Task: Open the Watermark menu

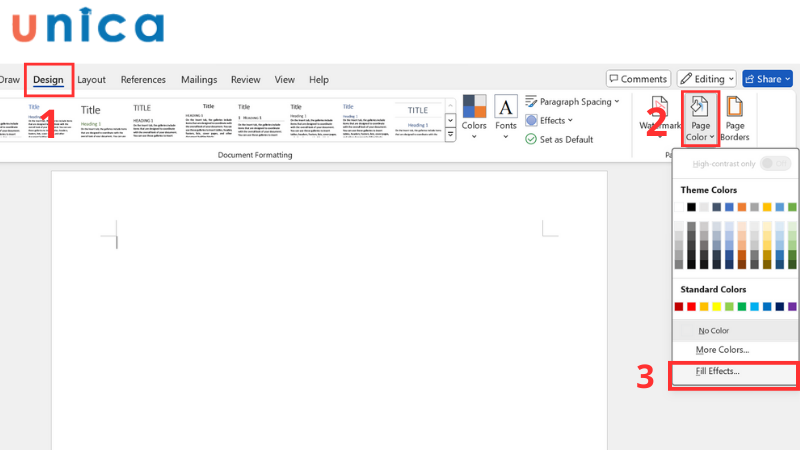Action: click(660, 117)
